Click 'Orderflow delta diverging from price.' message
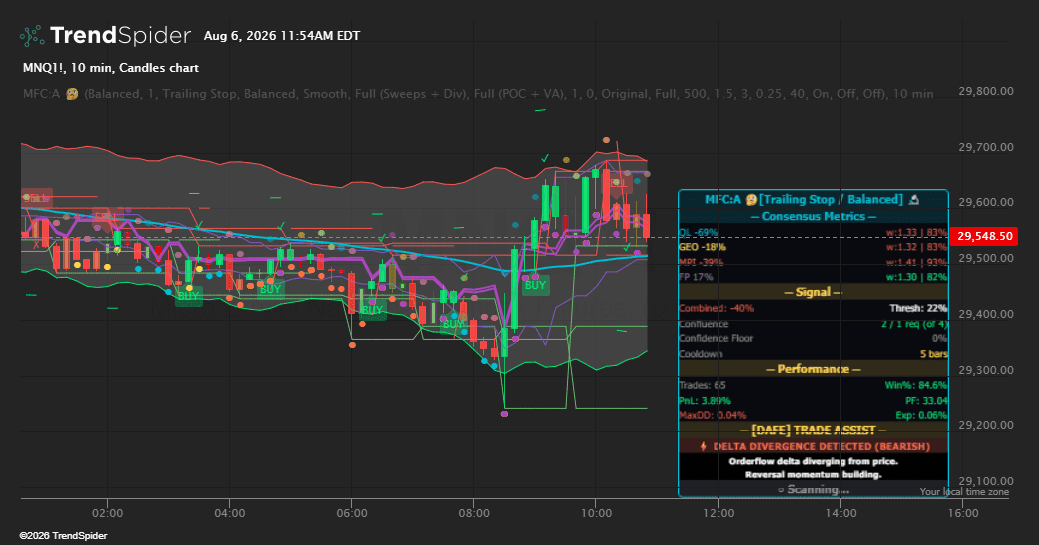 click(x=813, y=461)
